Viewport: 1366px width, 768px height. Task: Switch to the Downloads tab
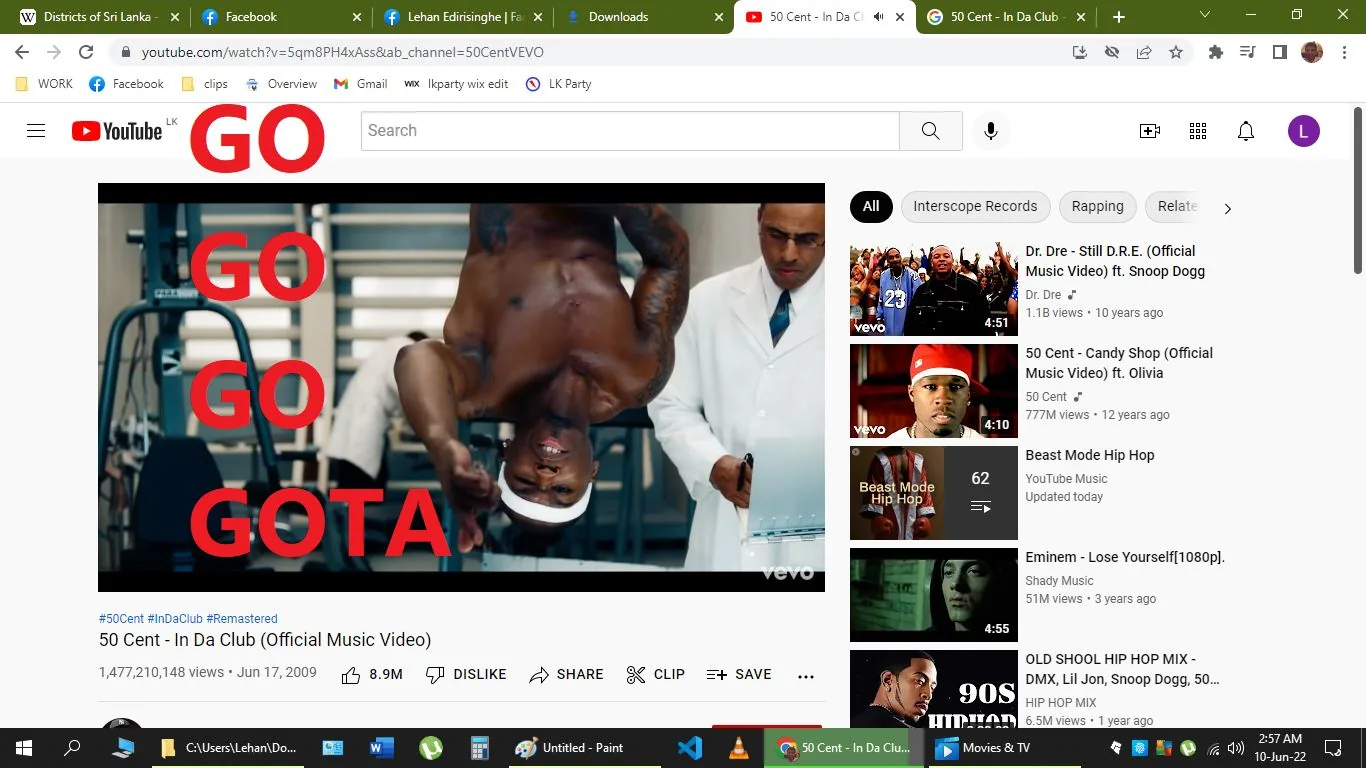(644, 17)
